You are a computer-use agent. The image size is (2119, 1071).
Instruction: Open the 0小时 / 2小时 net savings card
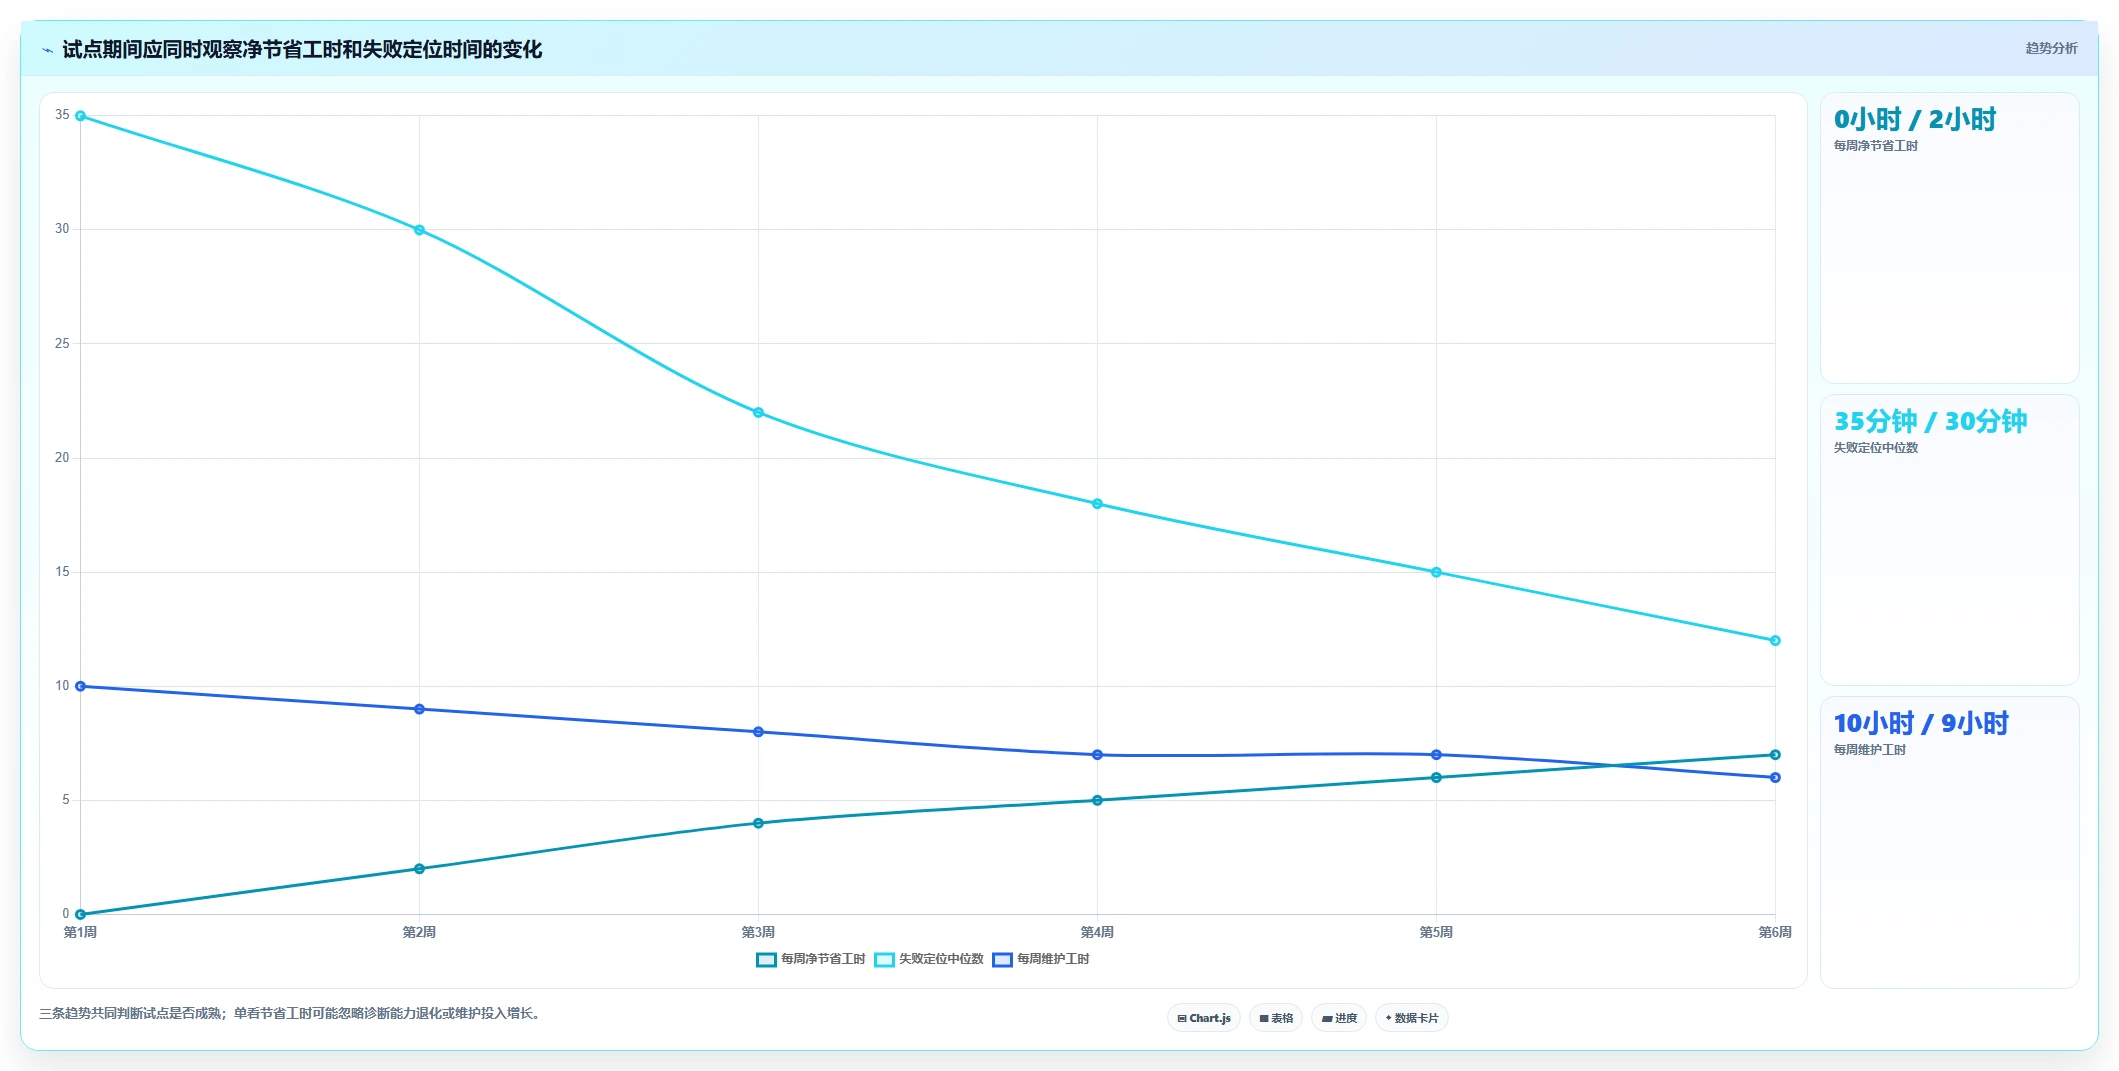click(x=1949, y=238)
